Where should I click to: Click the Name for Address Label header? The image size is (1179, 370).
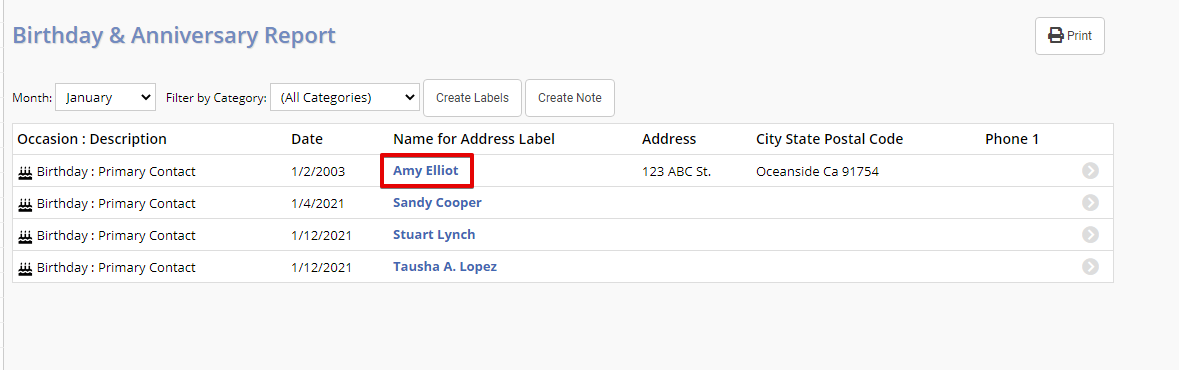(x=474, y=139)
